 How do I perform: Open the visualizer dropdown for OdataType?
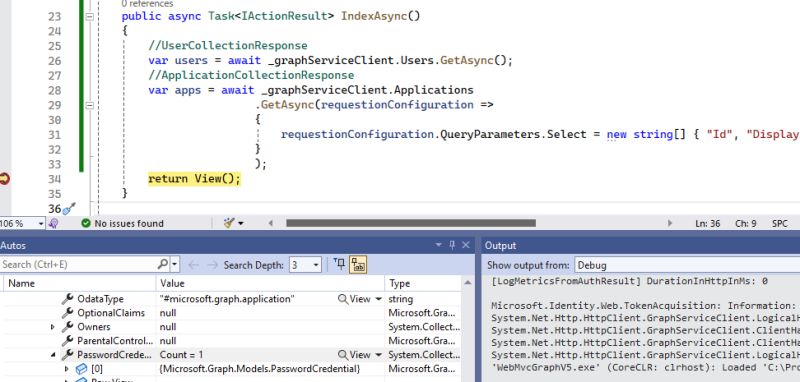pos(379,299)
